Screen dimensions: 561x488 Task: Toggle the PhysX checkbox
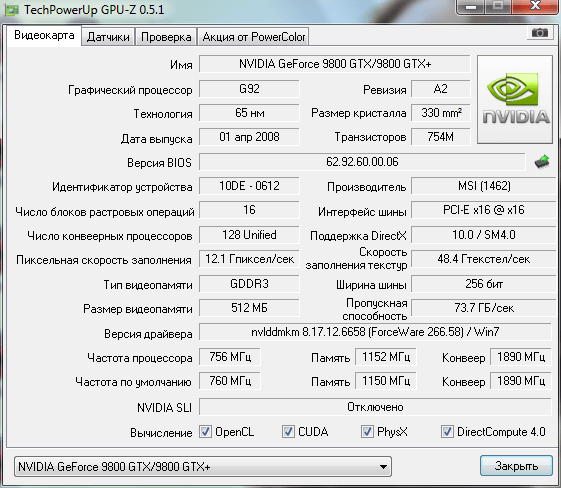coord(367,431)
